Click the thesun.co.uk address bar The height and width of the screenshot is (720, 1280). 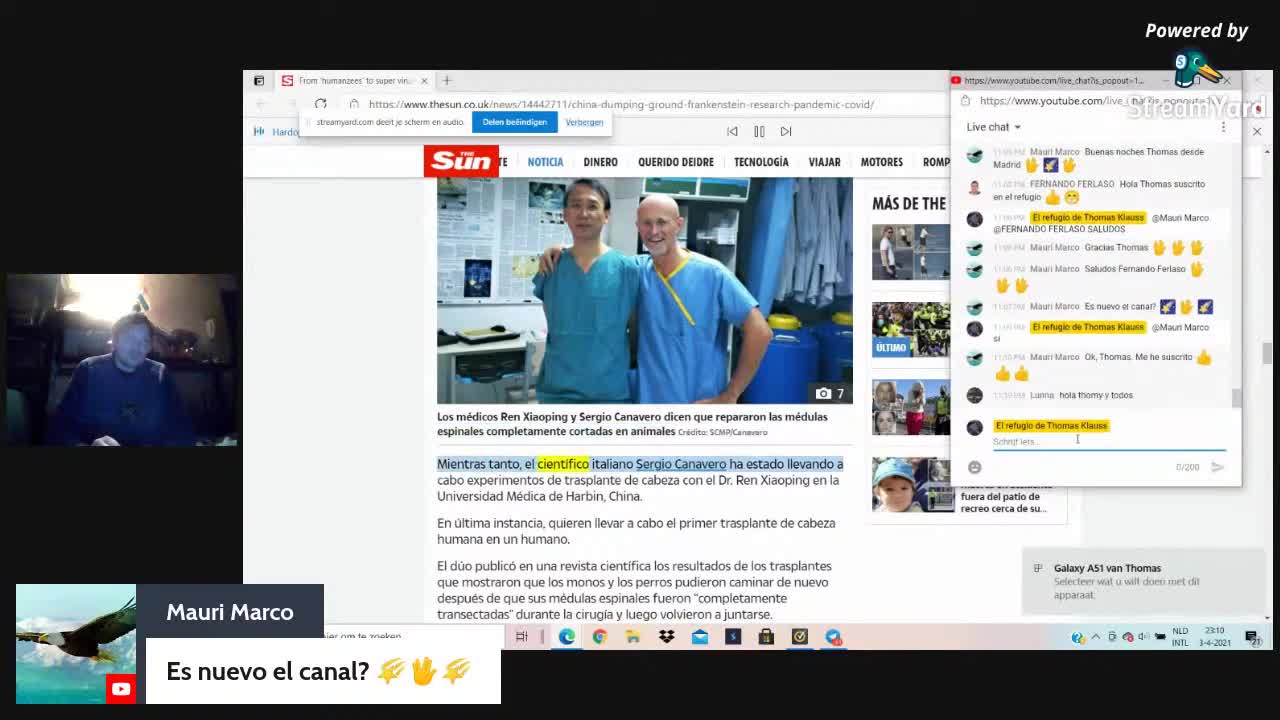(620, 104)
